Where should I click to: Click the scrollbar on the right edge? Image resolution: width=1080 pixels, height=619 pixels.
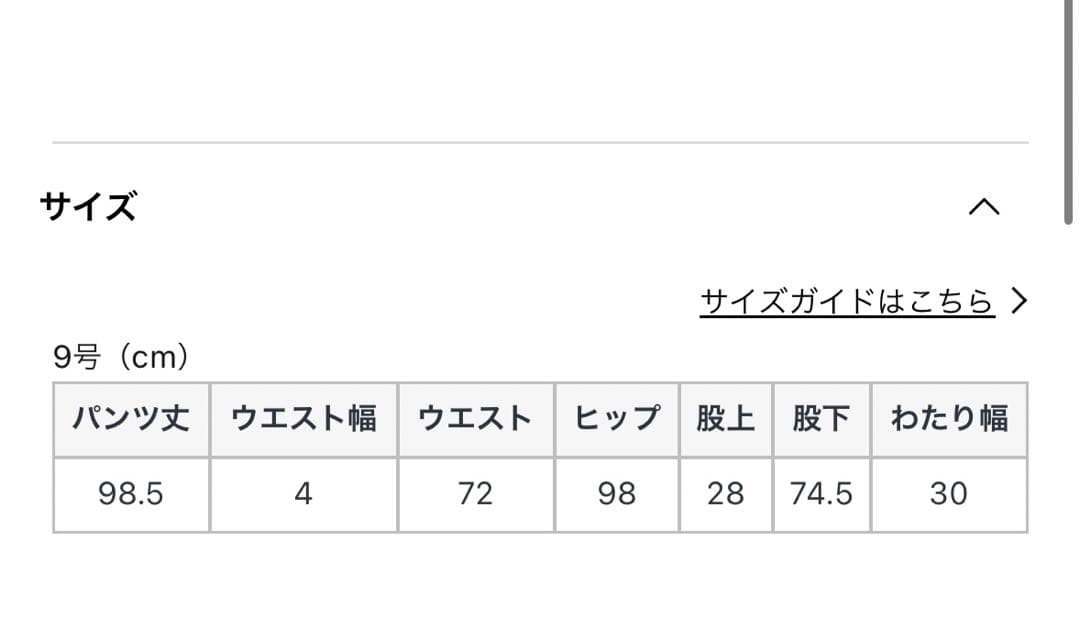coord(1070,110)
